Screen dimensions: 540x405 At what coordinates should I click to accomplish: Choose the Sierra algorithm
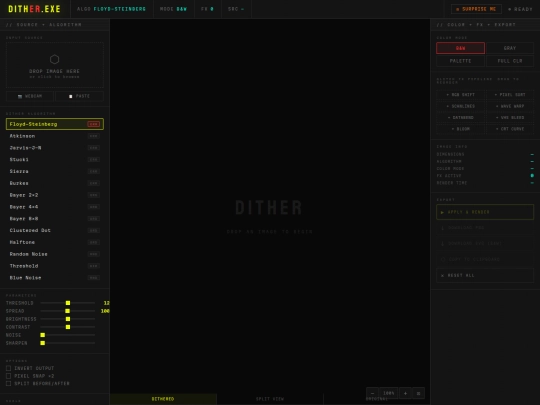point(55,171)
